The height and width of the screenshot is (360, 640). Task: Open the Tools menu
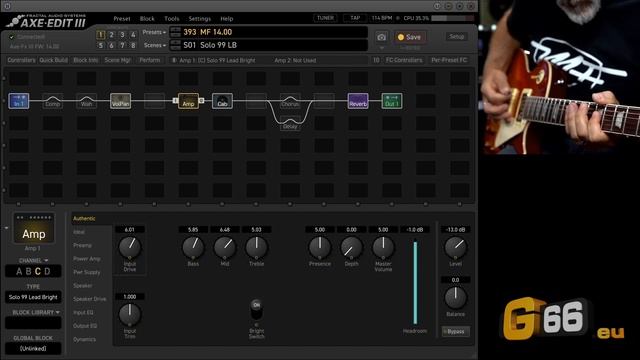(x=171, y=19)
